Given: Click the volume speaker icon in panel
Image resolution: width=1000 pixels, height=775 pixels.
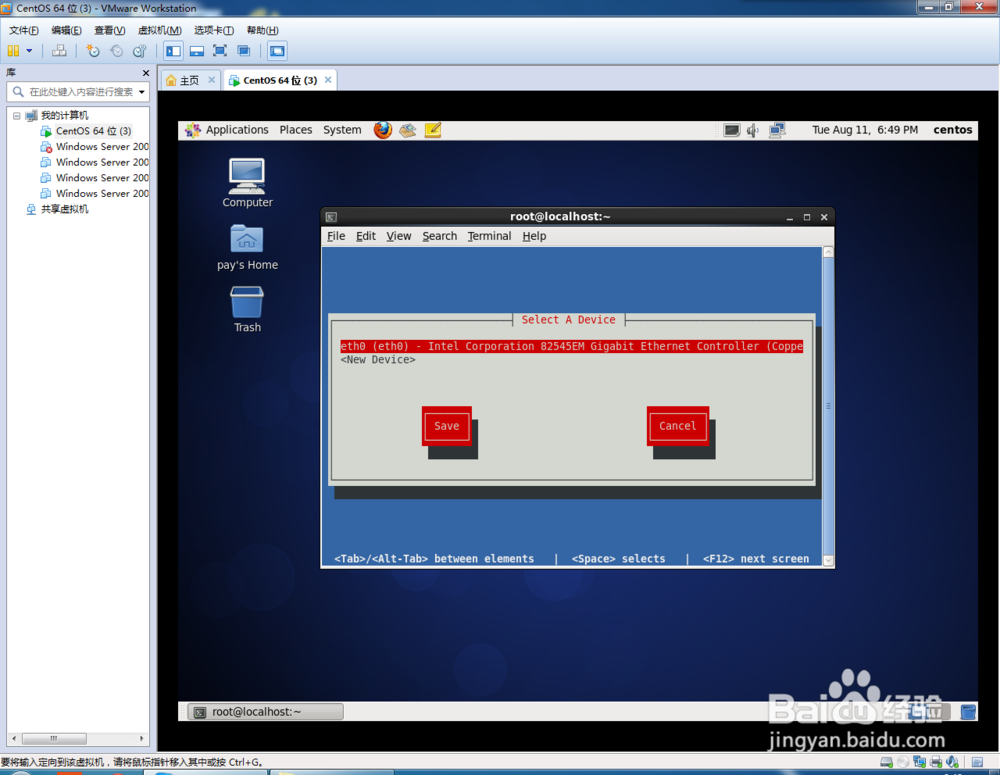Looking at the screenshot, I should [753, 130].
